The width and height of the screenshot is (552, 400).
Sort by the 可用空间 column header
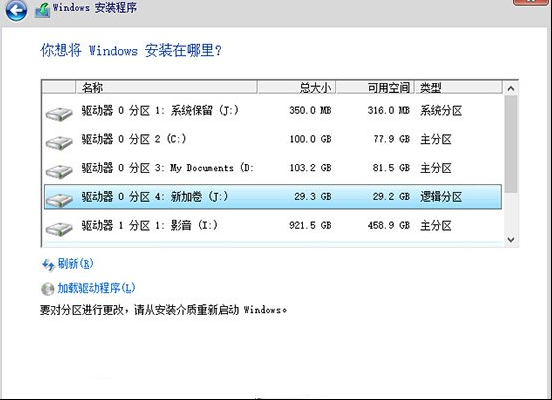[x=375, y=87]
